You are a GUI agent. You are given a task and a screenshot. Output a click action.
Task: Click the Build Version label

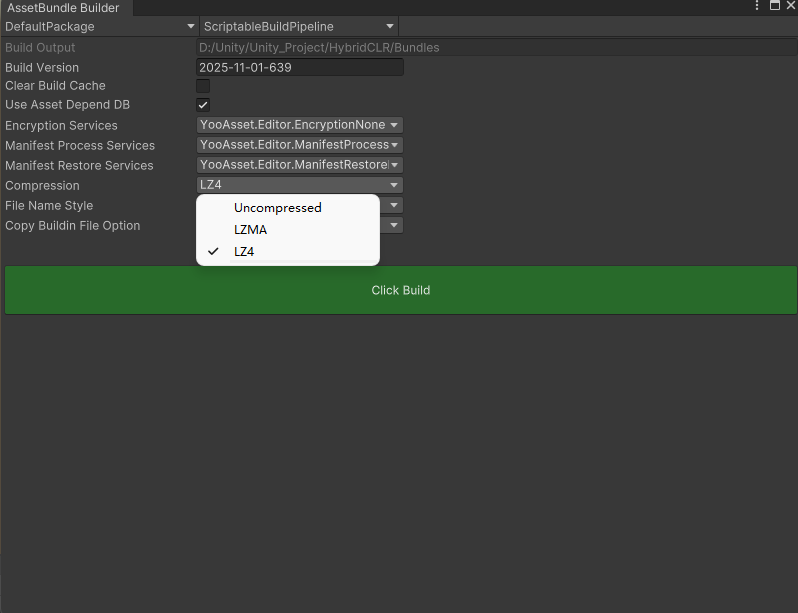(x=42, y=68)
